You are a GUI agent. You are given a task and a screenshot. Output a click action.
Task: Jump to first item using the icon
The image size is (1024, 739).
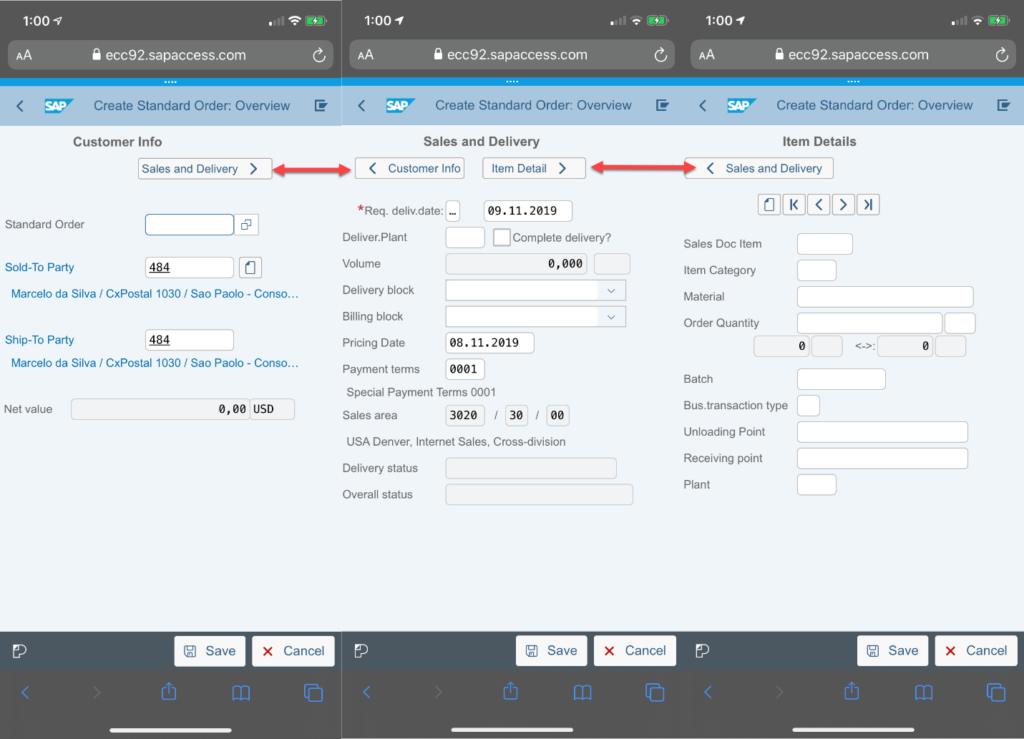(794, 204)
